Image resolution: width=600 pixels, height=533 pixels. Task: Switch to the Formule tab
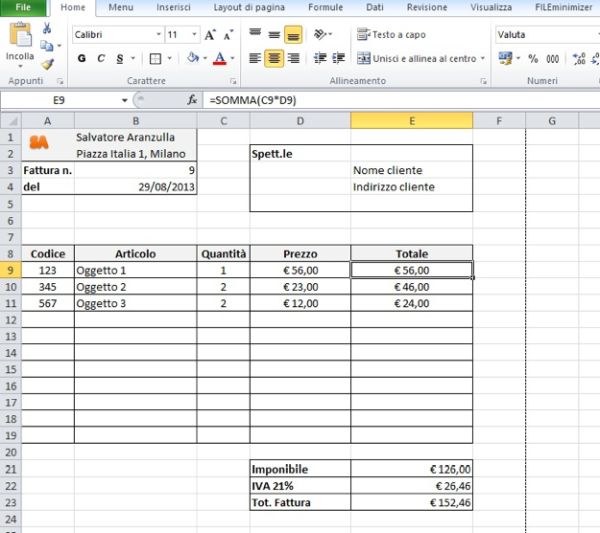tap(325, 7)
